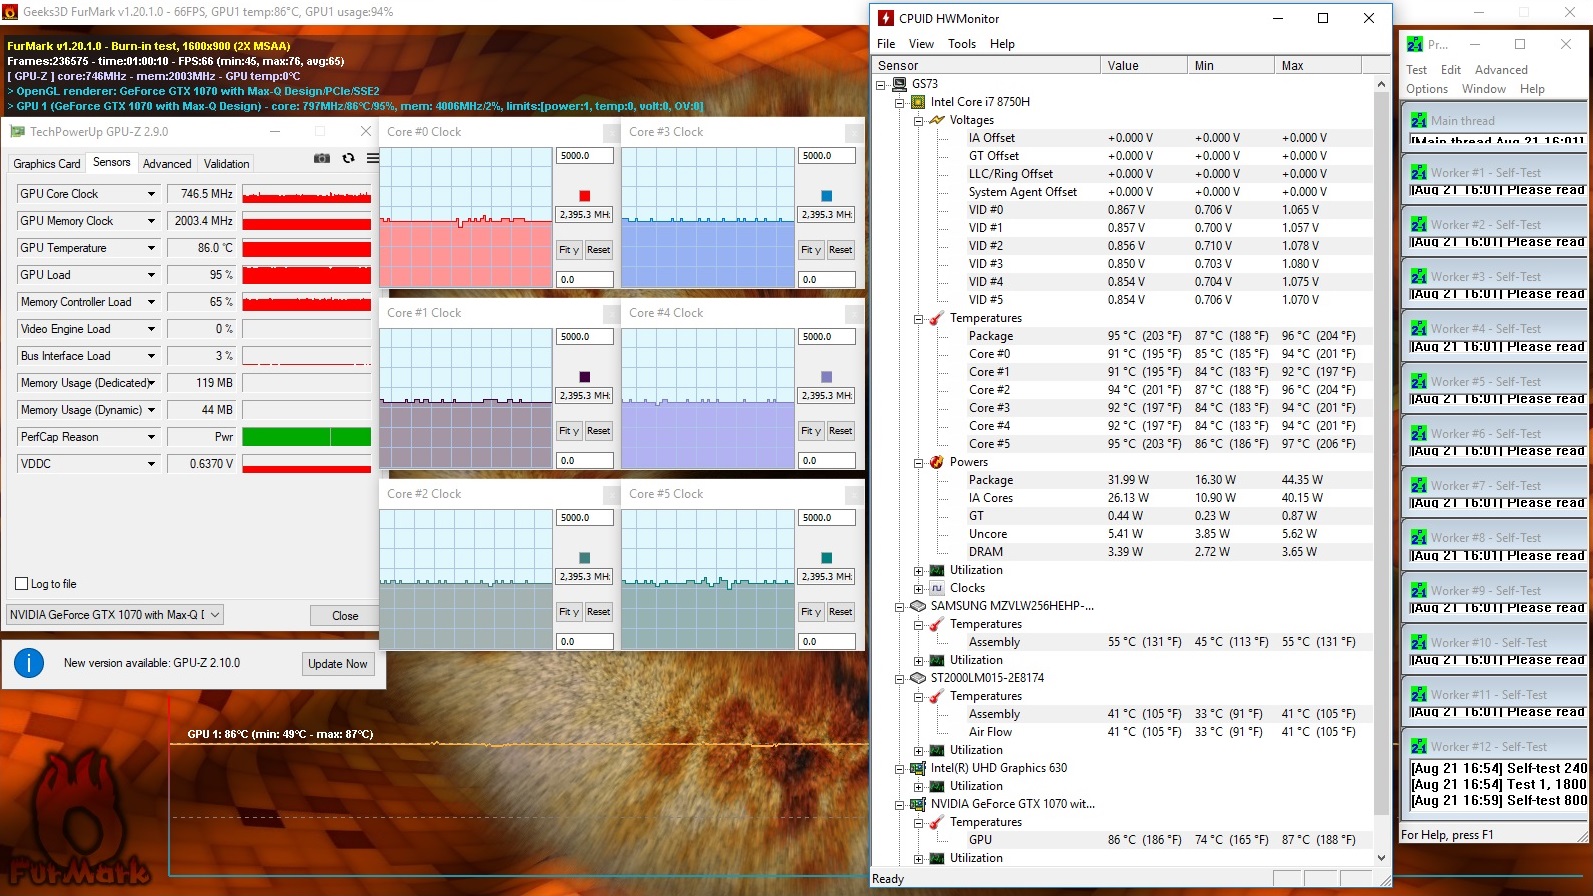
Task: Click the Worker #1 Self-Test icon
Action: pos(1419,172)
